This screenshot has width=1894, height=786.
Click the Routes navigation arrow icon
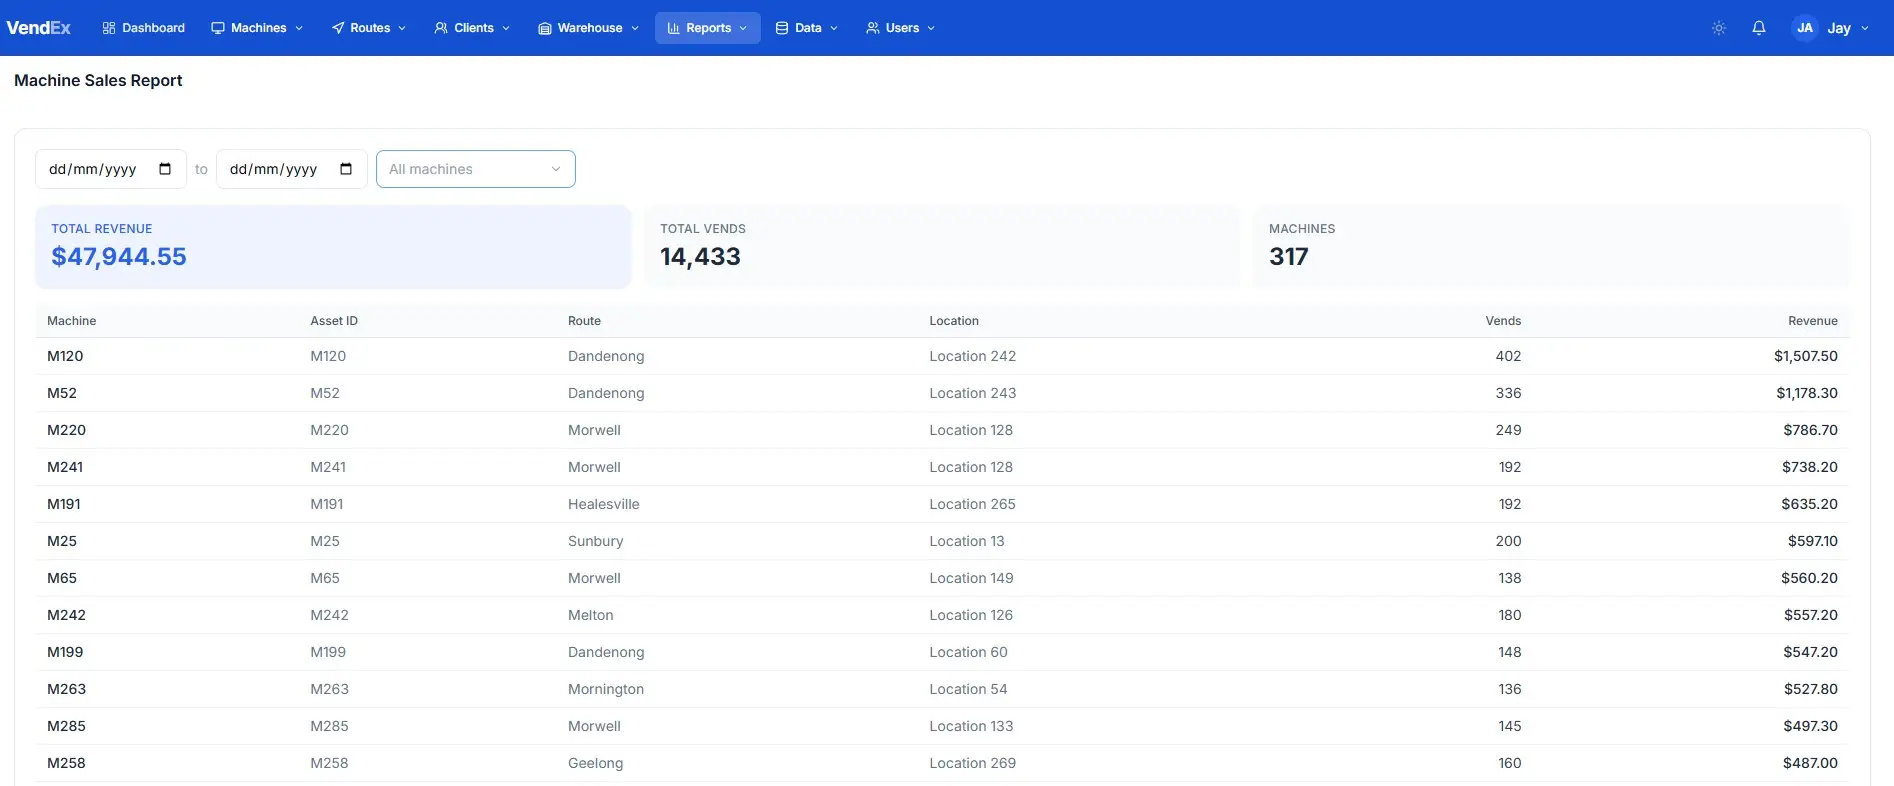[x=338, y=28]
